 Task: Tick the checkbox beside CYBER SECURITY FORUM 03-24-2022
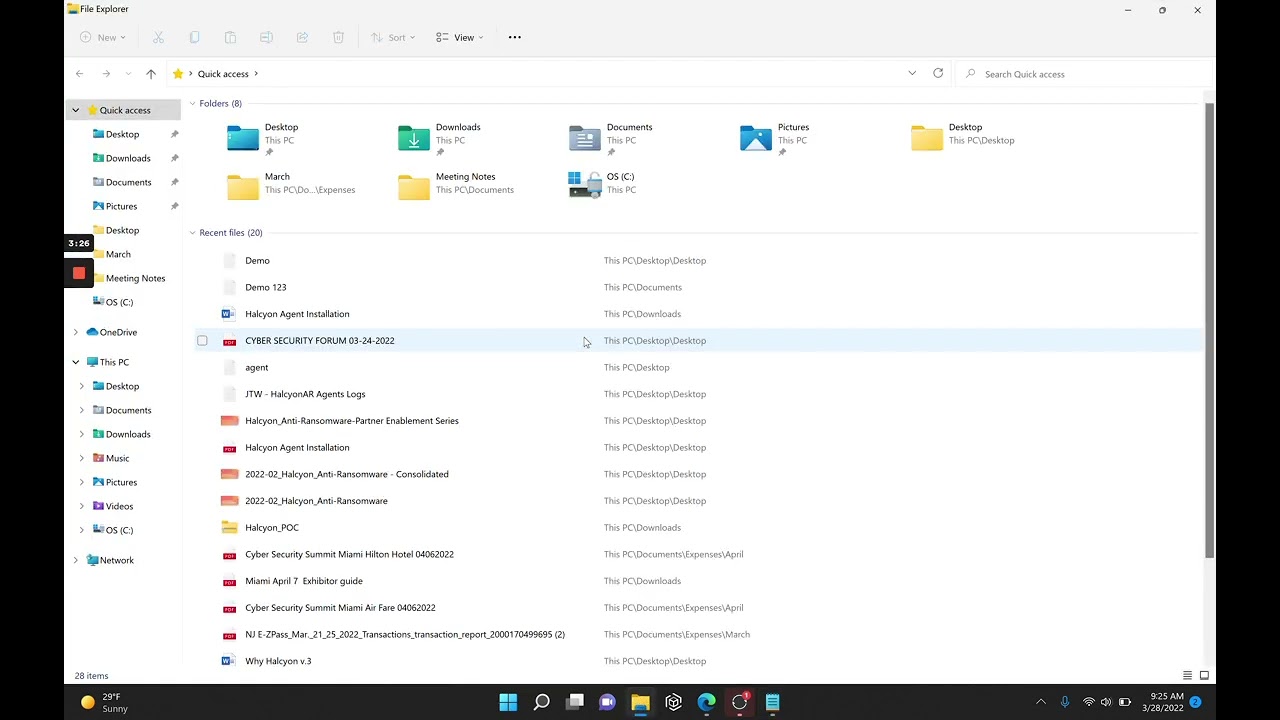202,341
